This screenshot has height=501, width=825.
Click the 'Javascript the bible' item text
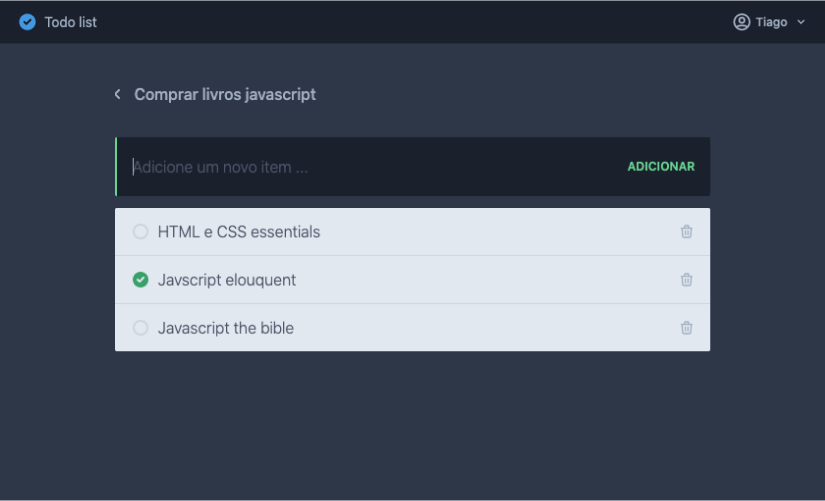pos(226,328)
